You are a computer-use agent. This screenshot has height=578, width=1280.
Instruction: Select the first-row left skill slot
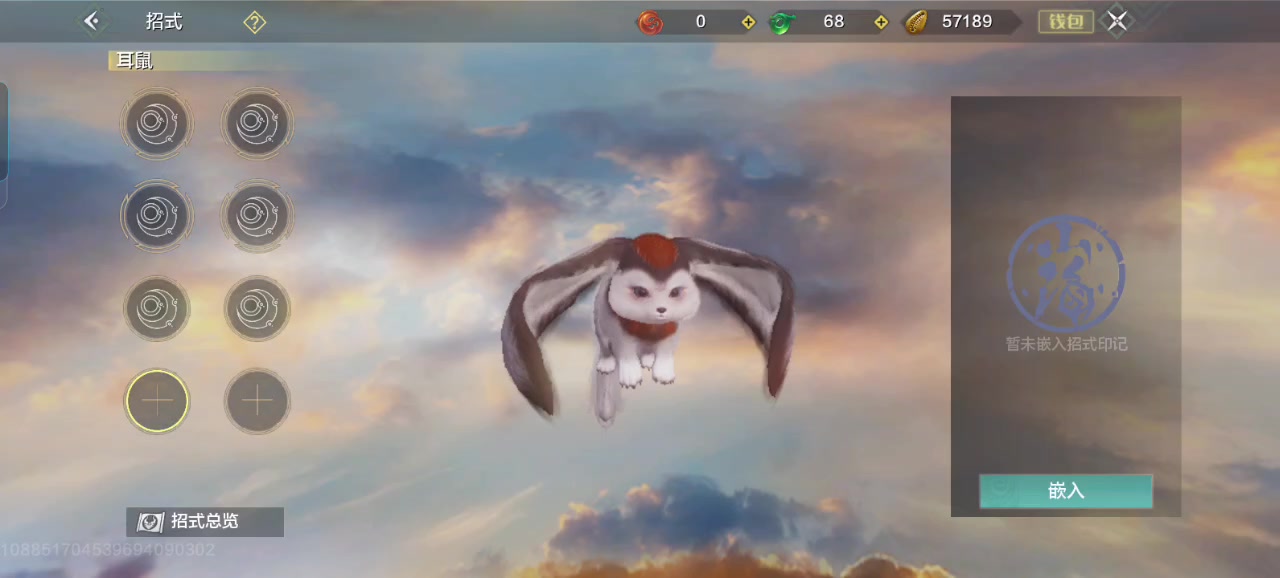[157, 124]
